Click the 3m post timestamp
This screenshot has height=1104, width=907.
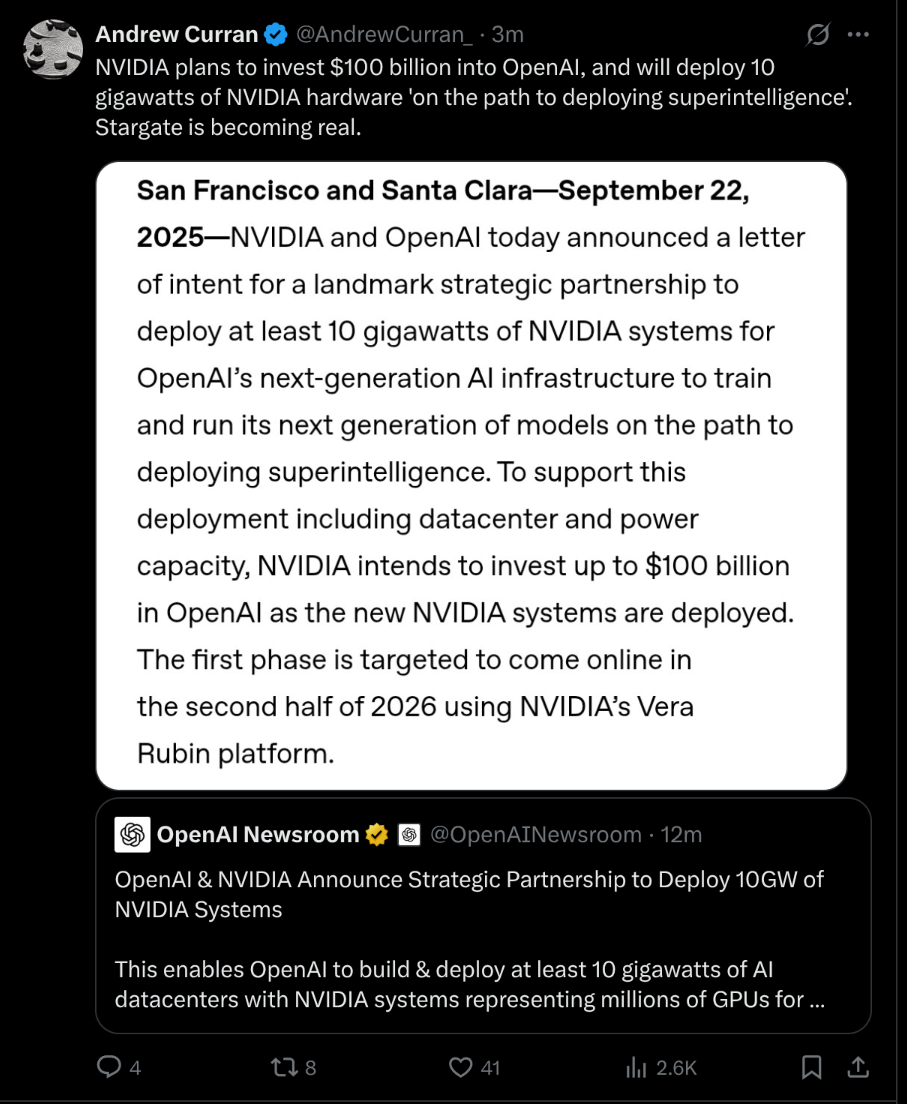(x=508, y=35)
